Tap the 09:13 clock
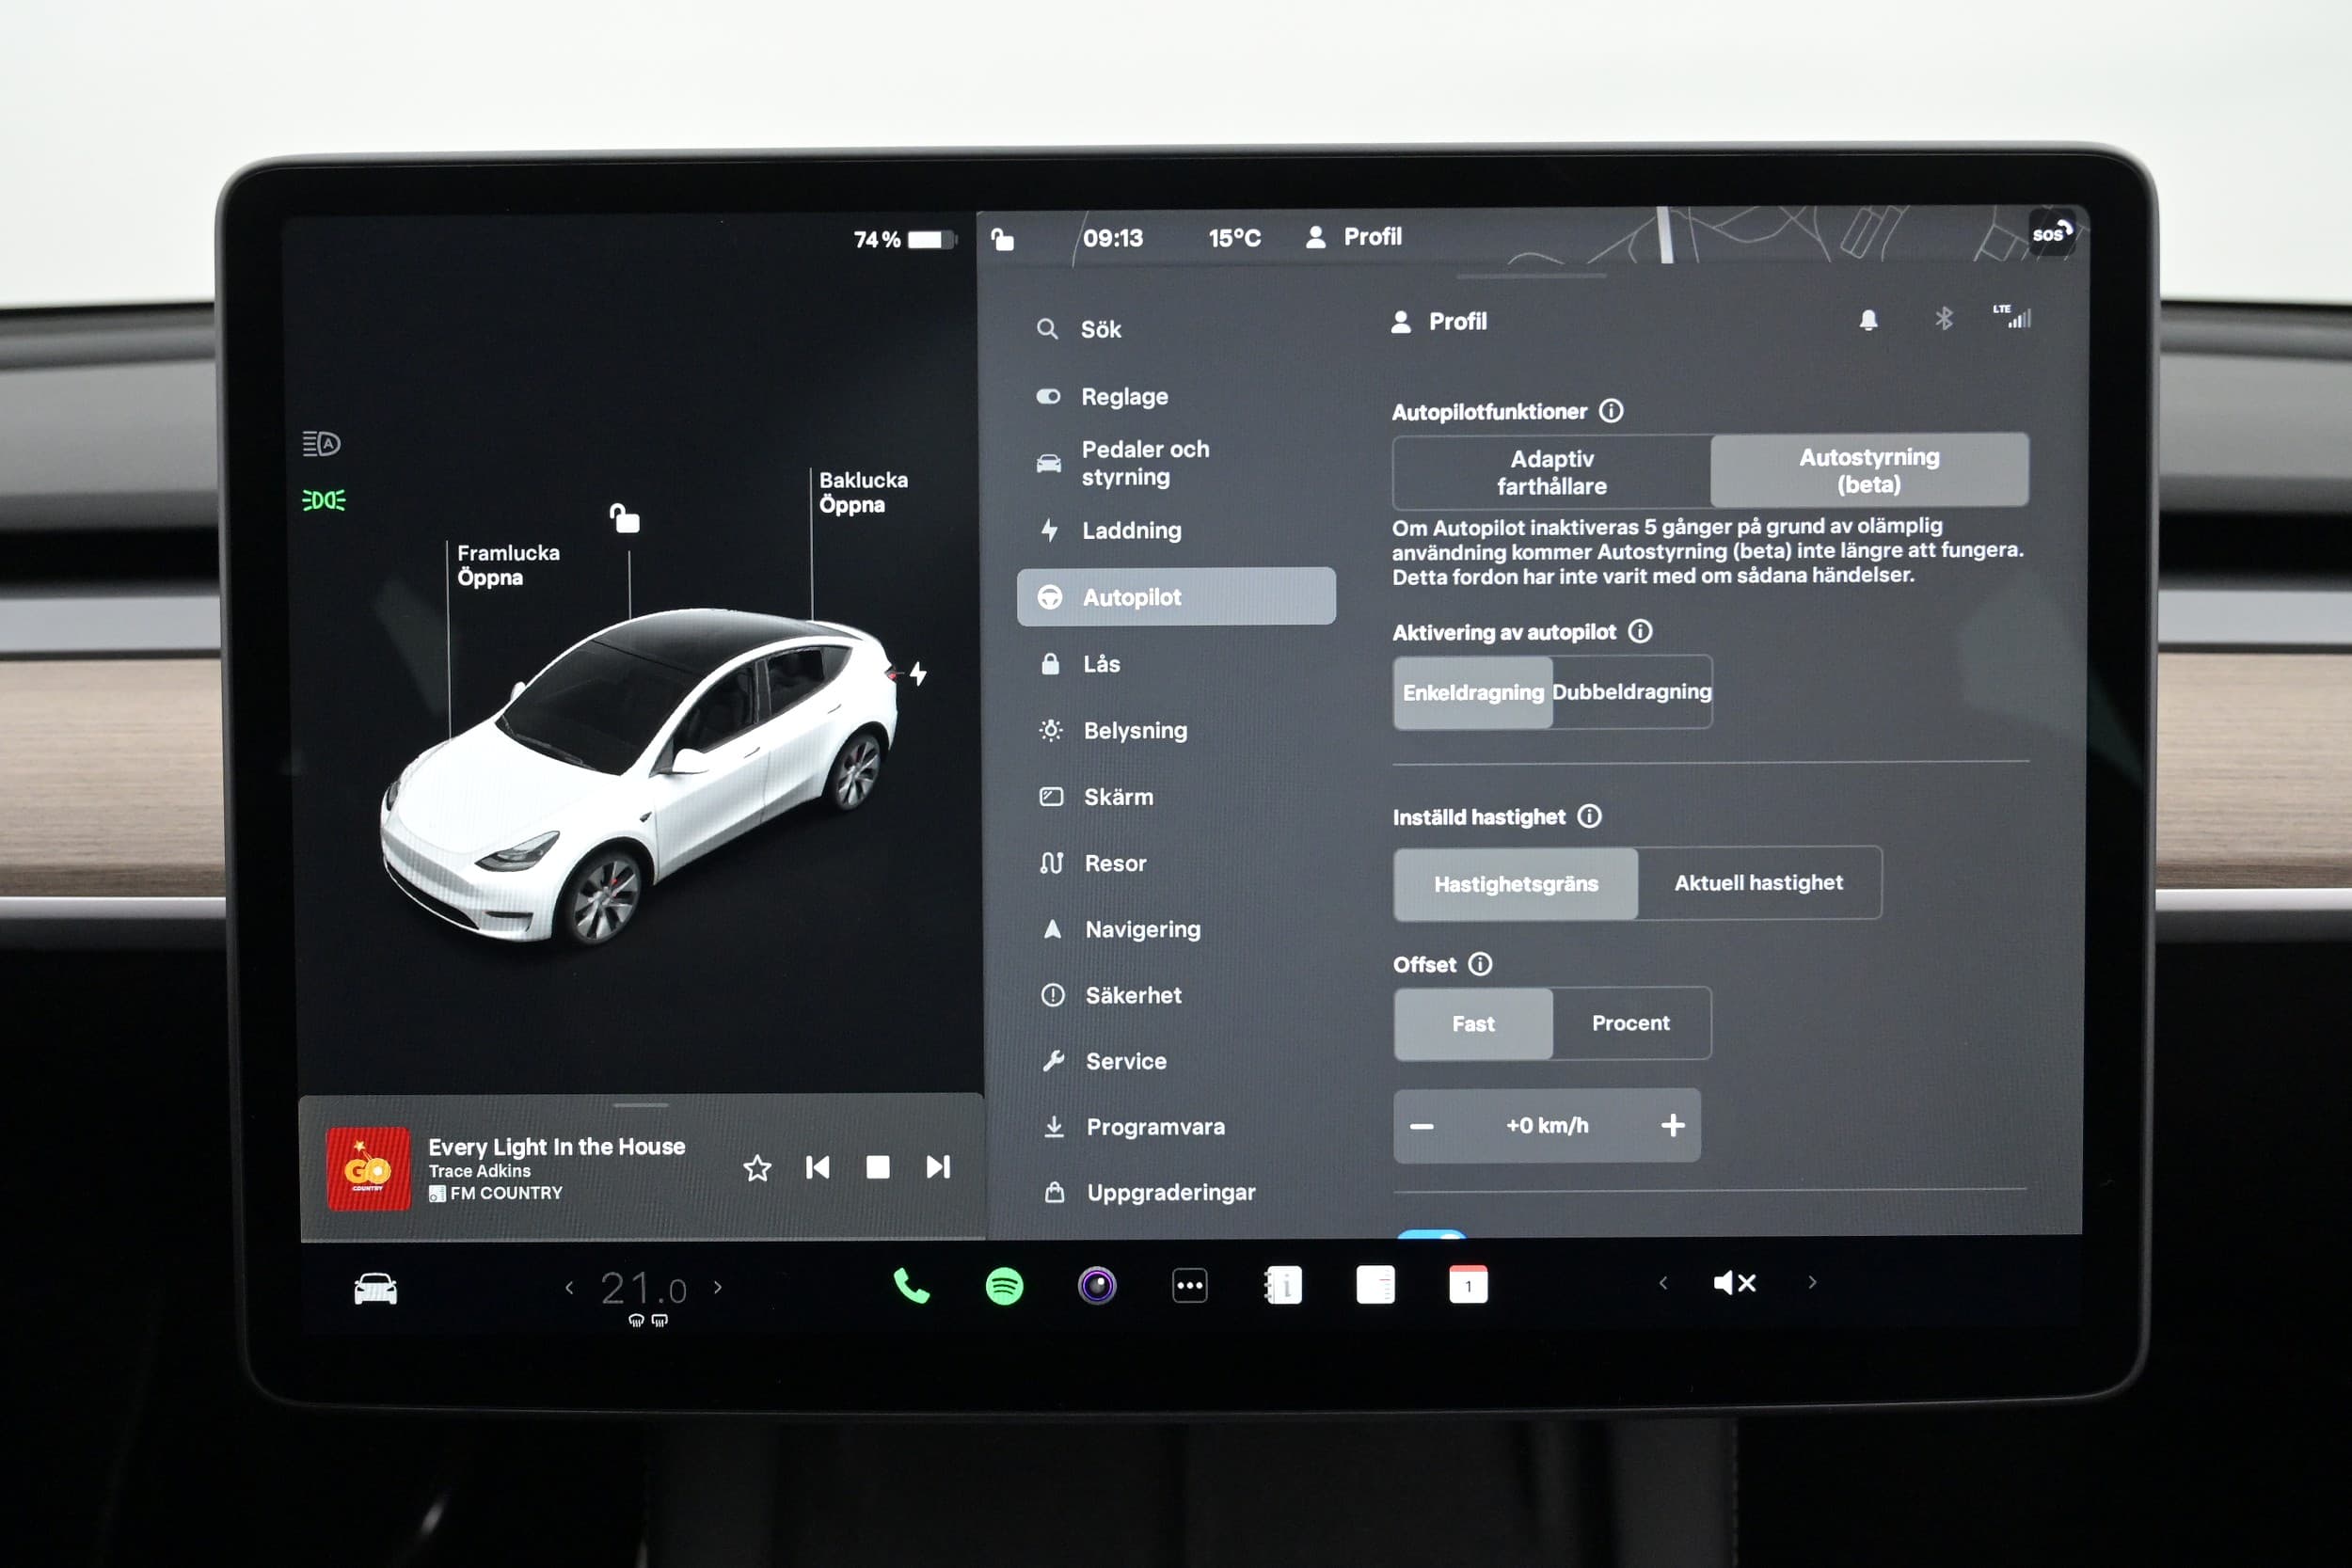2352x1568 pixels. (x=1113, y=238)
